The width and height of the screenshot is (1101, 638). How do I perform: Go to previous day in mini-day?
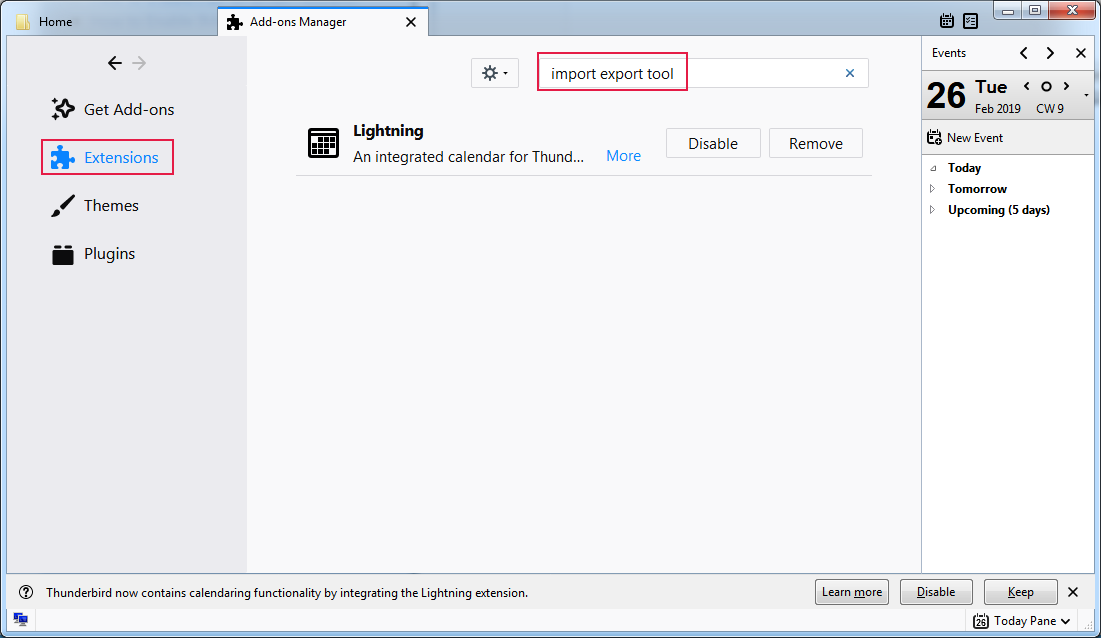click(x=1027, y=86)
